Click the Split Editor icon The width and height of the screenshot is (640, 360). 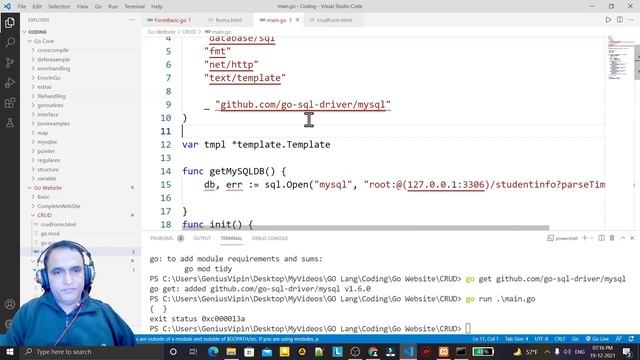tap(620, 20)
